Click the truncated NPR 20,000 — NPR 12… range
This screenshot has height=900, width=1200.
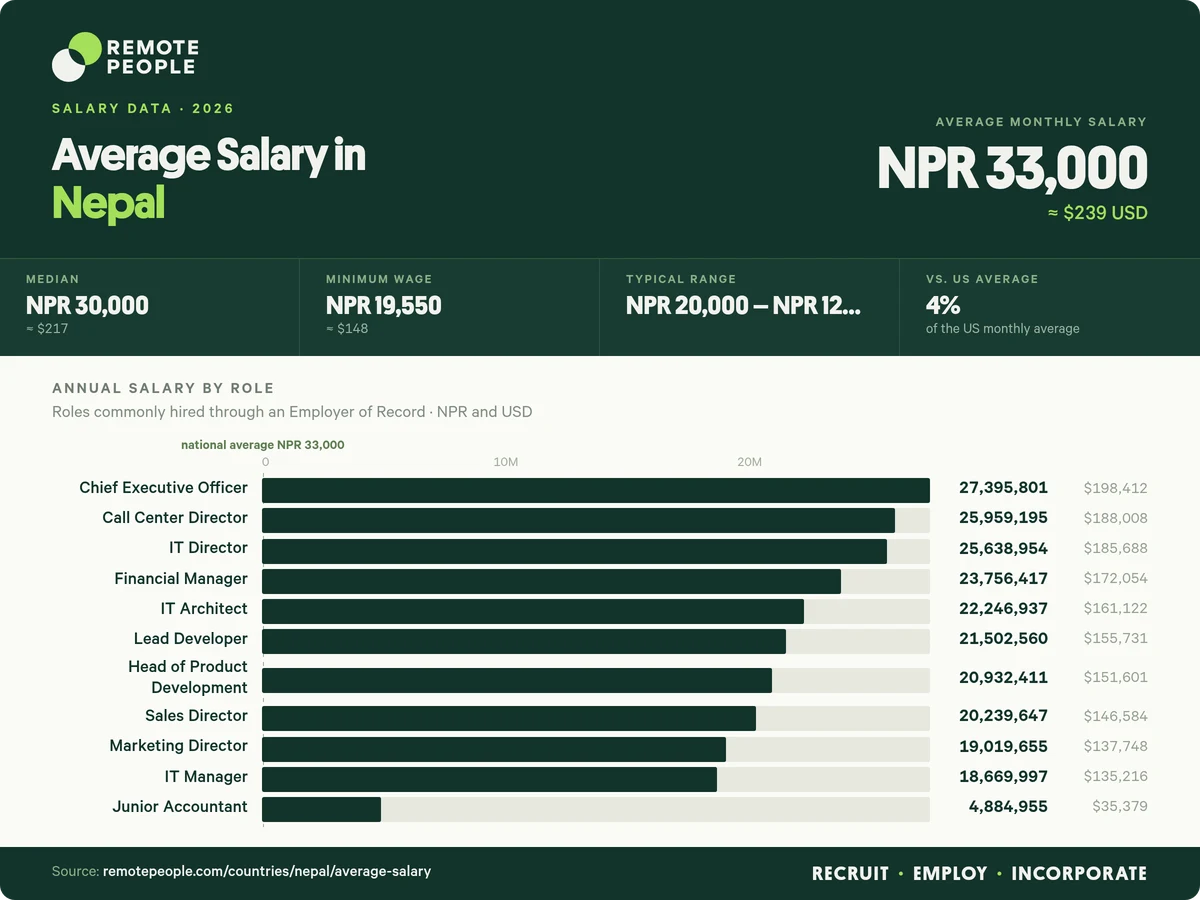pyautogui.click(x=743, y=306)
